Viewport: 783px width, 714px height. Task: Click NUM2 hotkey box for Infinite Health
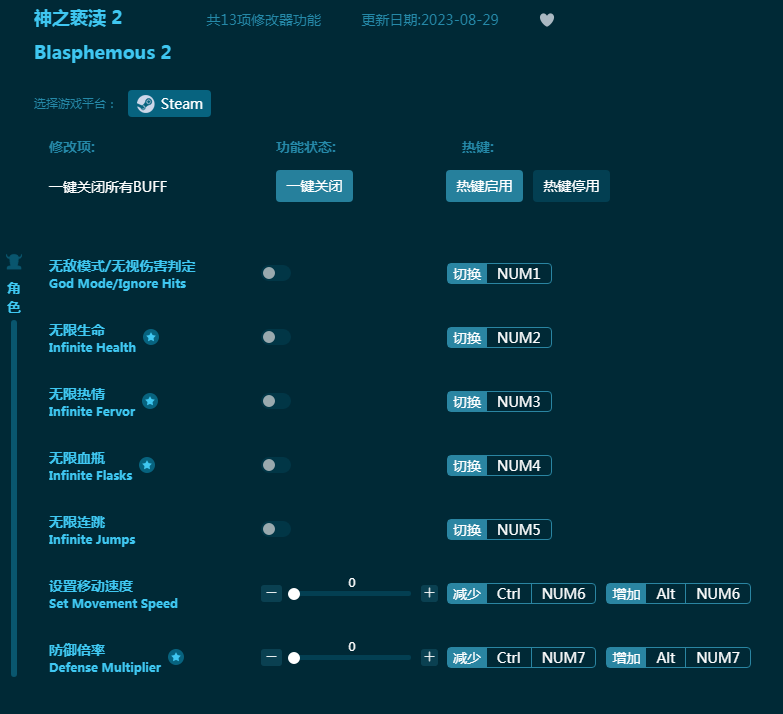click(x=519, y=338)
